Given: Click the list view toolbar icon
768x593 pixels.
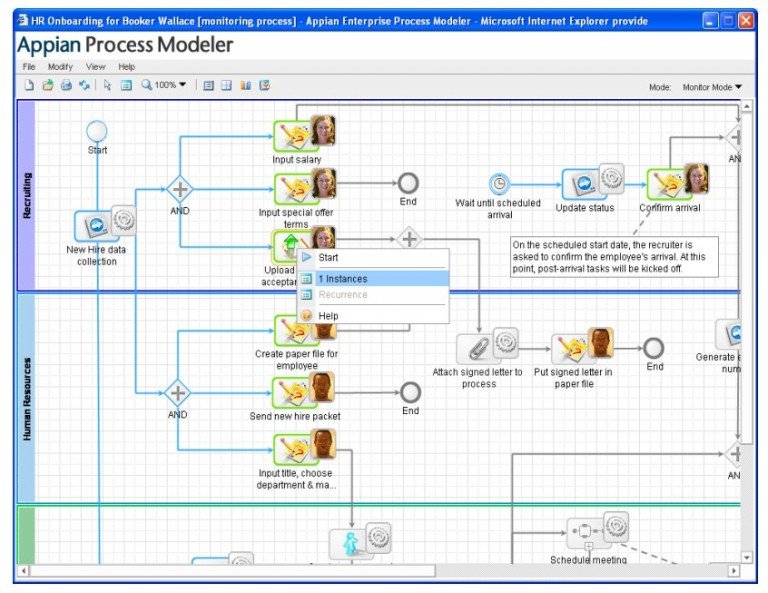Looking at the screenshot, I should (209, 86).
